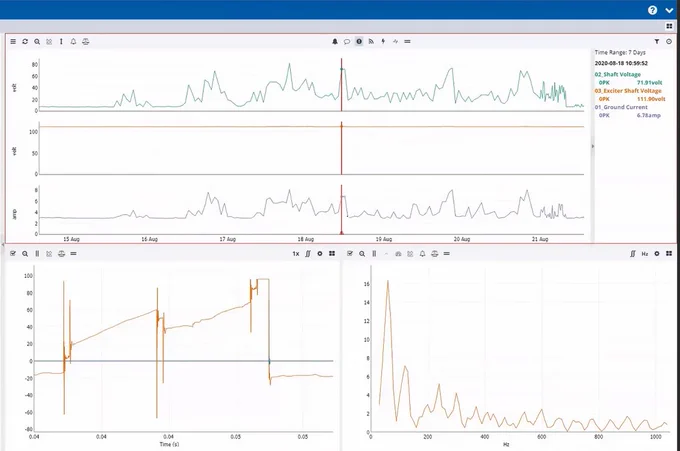Viewport: 680px width, 451px height.
Task: Click the trend plot zoom magnifier
Action: tap(37, 42)
